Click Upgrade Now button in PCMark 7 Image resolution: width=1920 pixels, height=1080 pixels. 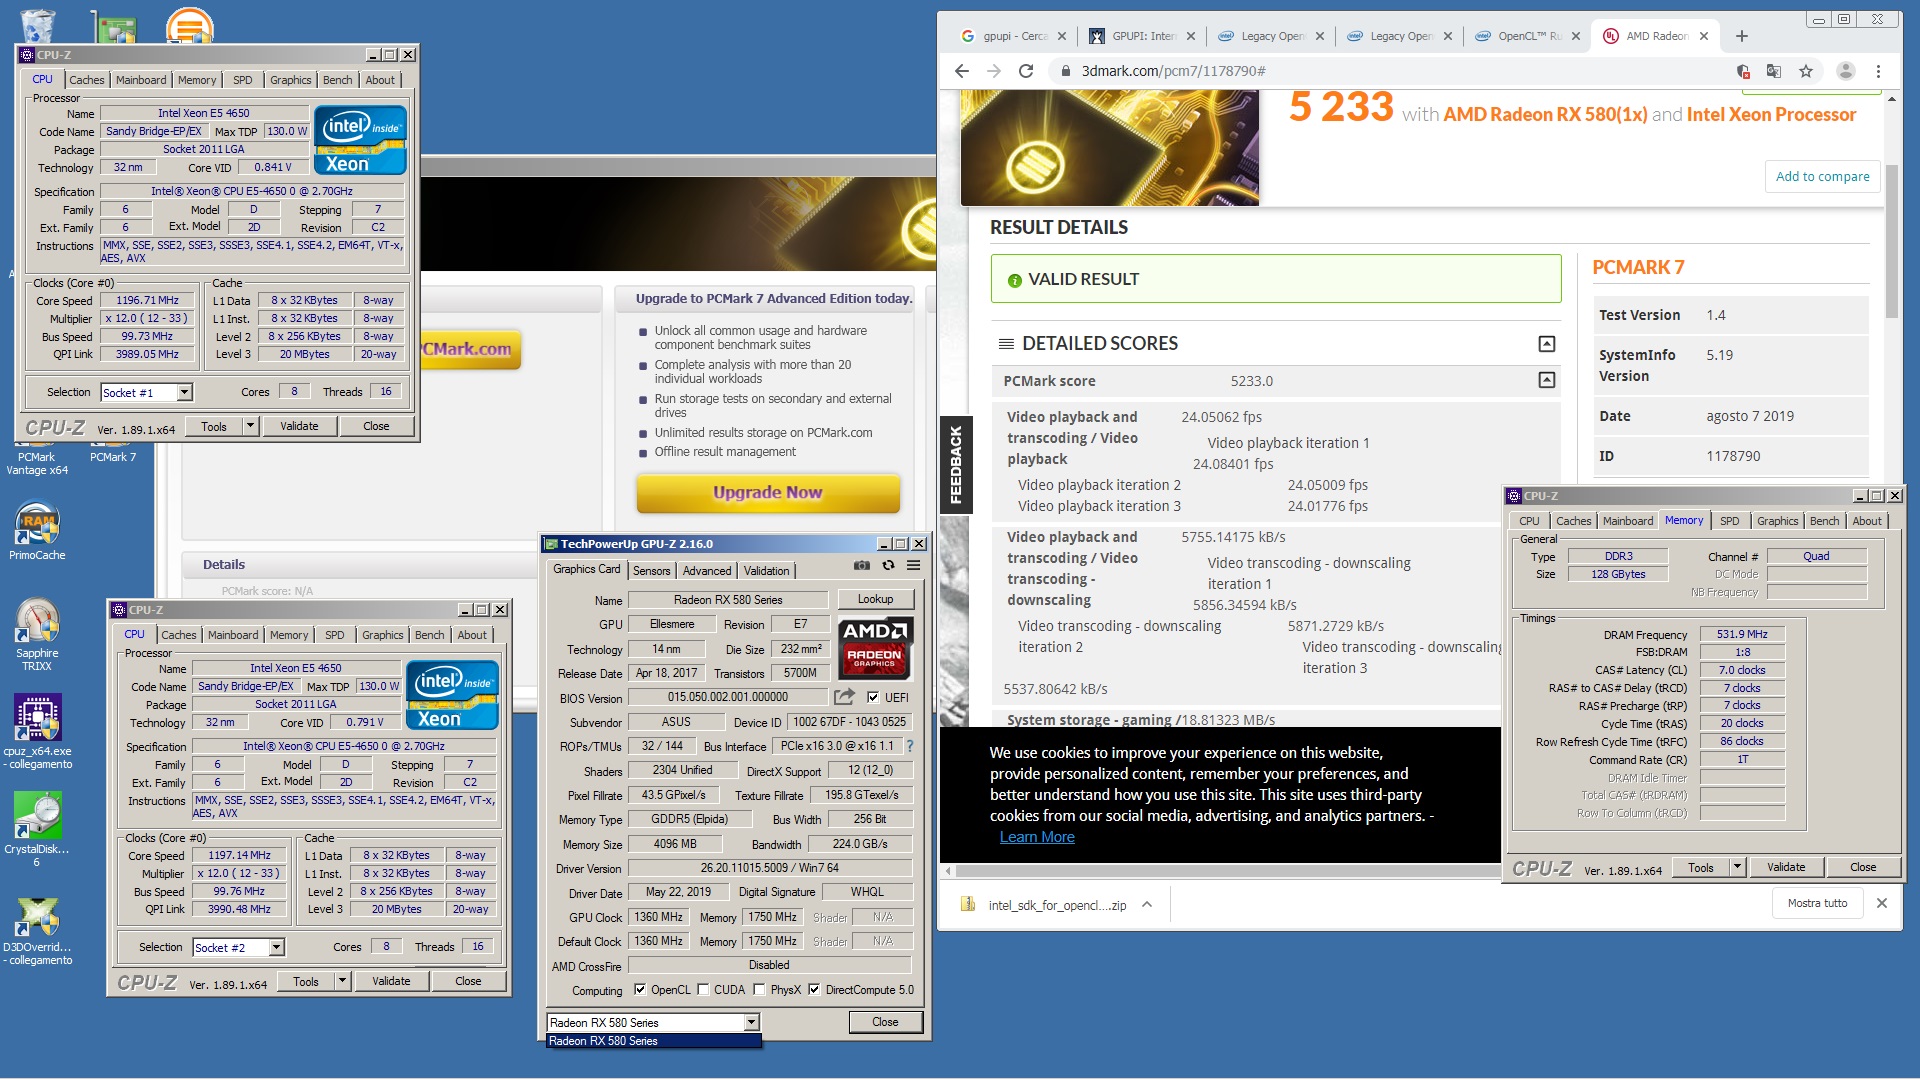[x=768, y=492]
